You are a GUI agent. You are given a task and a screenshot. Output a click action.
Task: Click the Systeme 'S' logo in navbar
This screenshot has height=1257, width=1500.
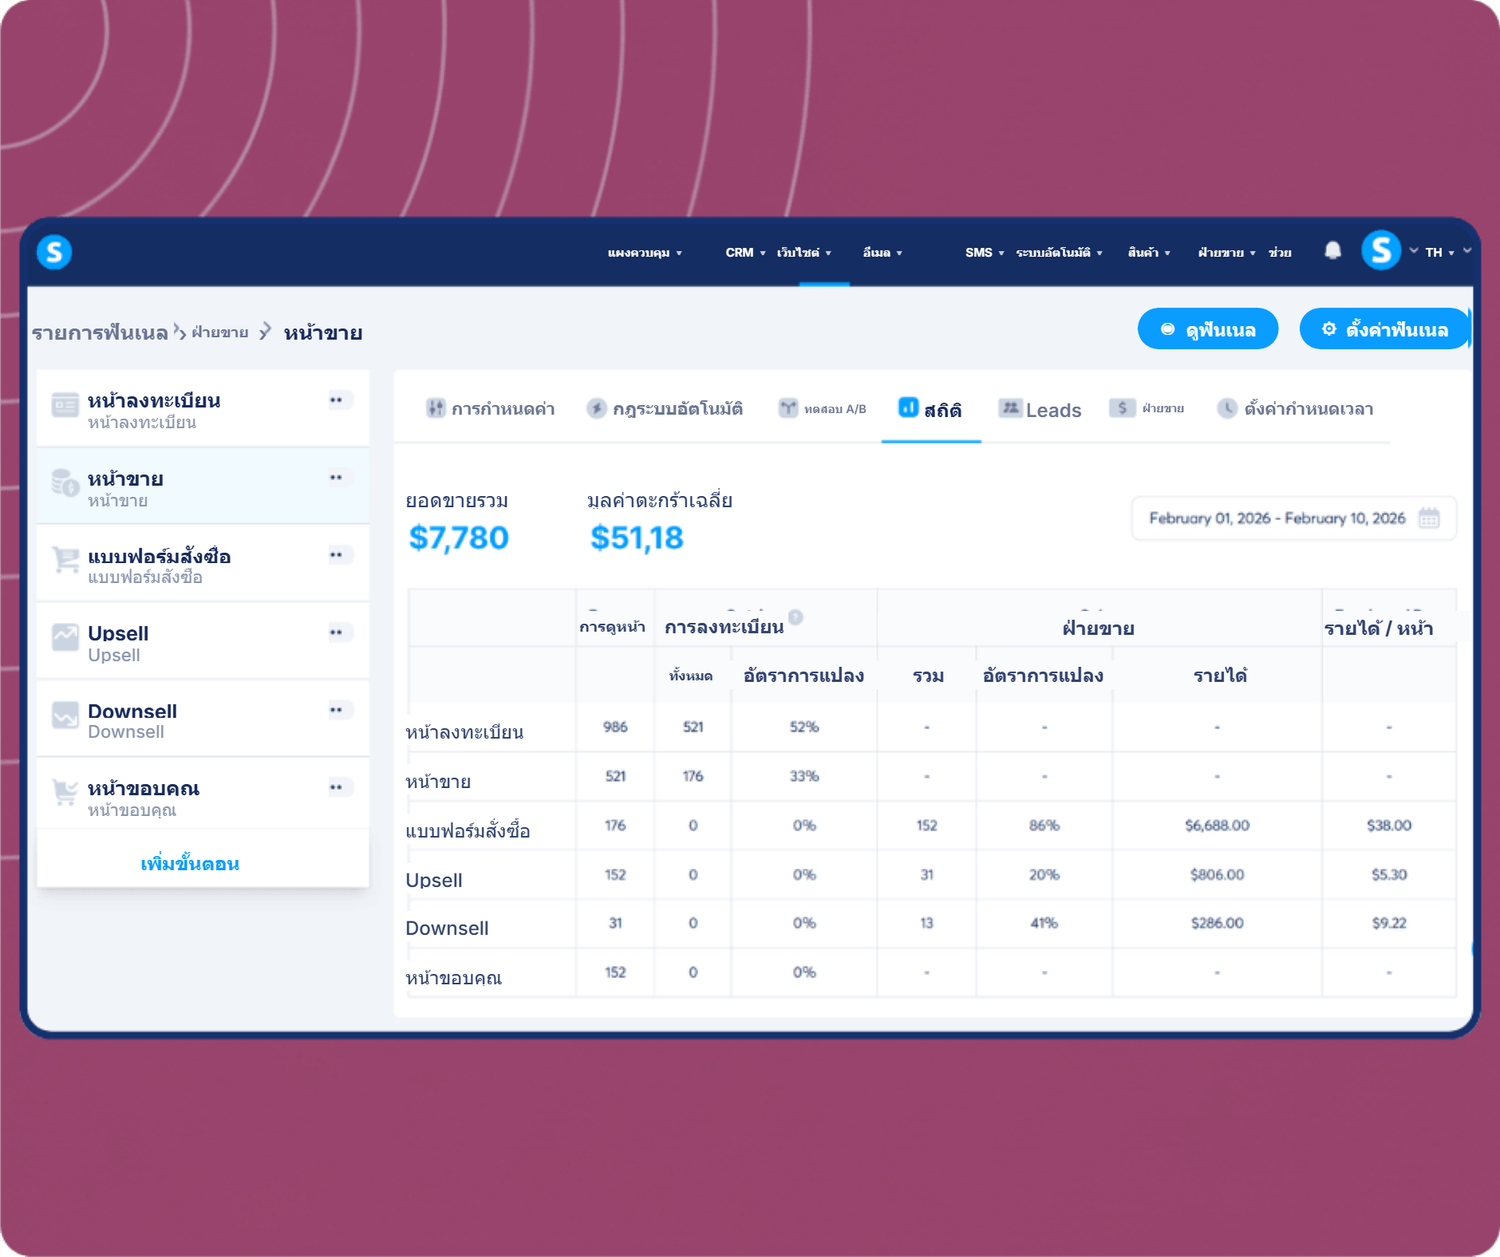[x=54, y=252]
